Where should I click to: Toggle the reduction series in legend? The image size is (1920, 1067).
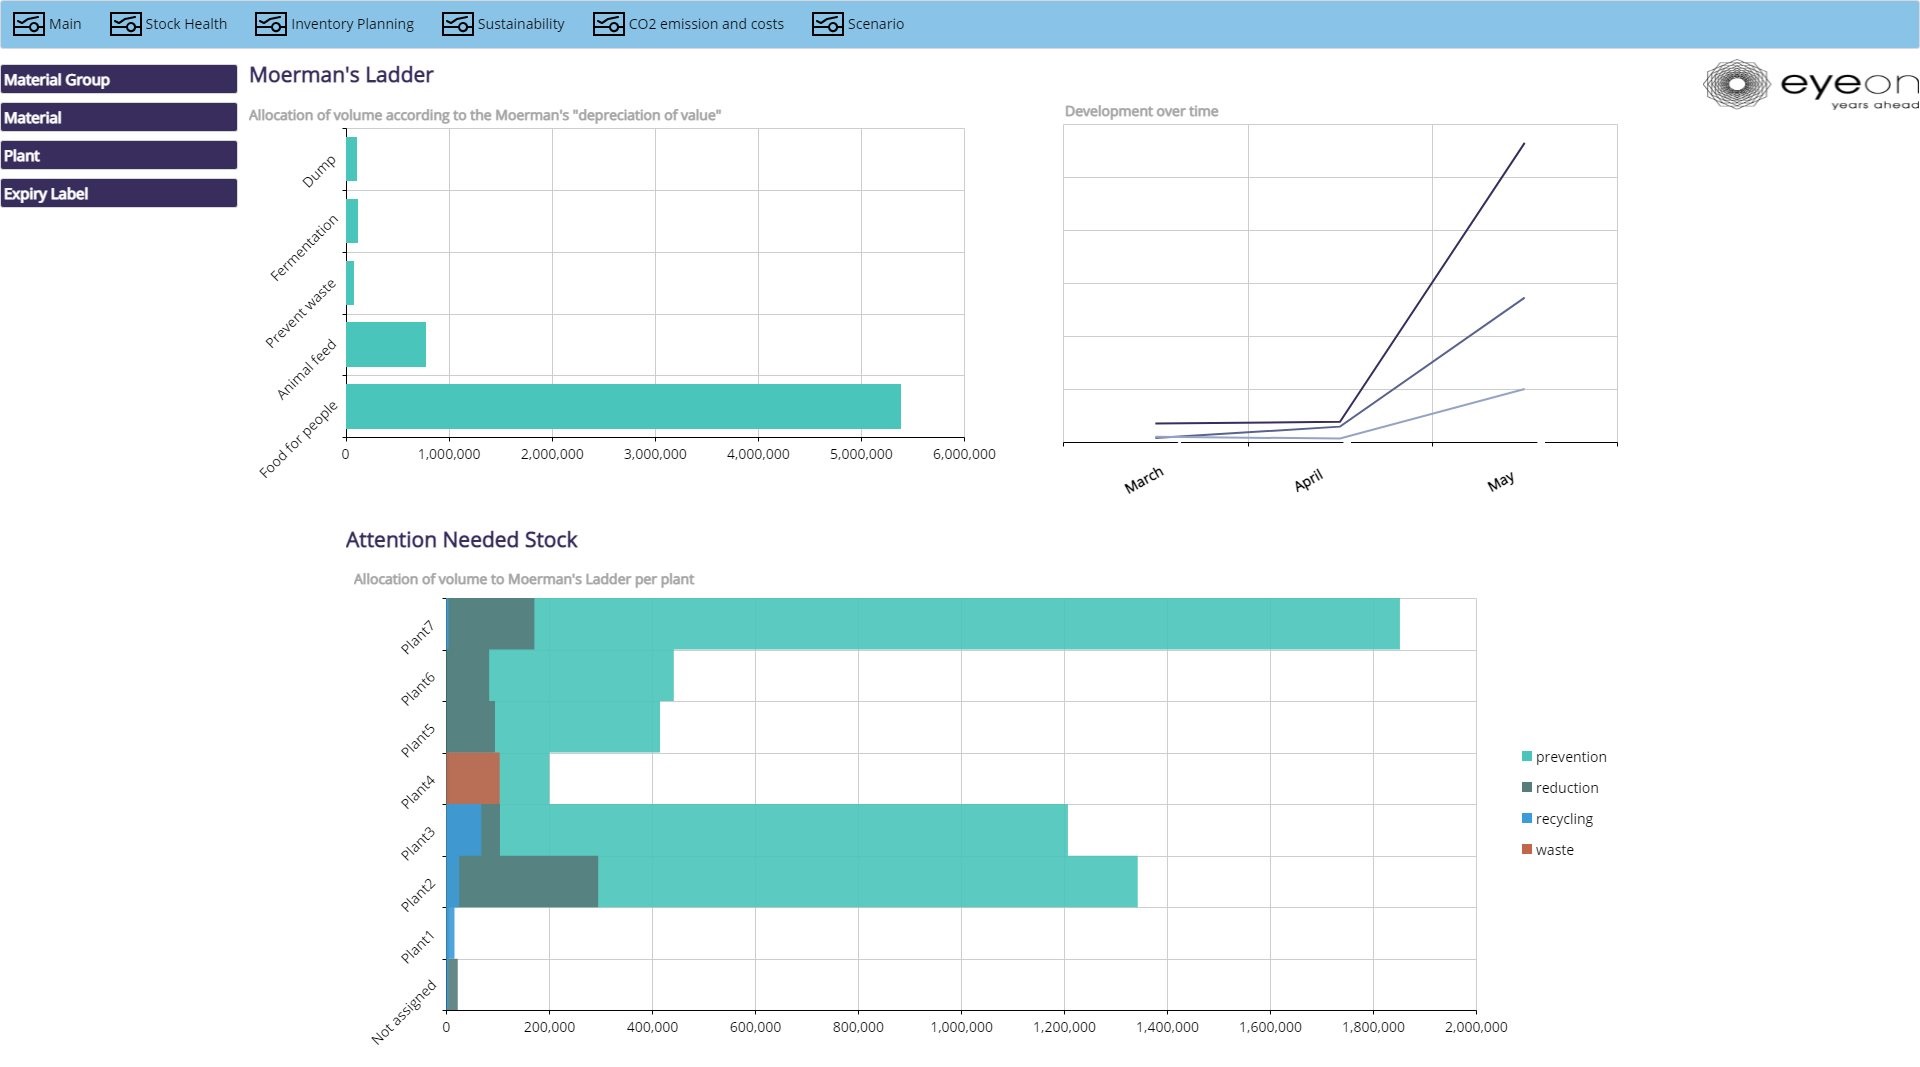tap(1566, 788)
